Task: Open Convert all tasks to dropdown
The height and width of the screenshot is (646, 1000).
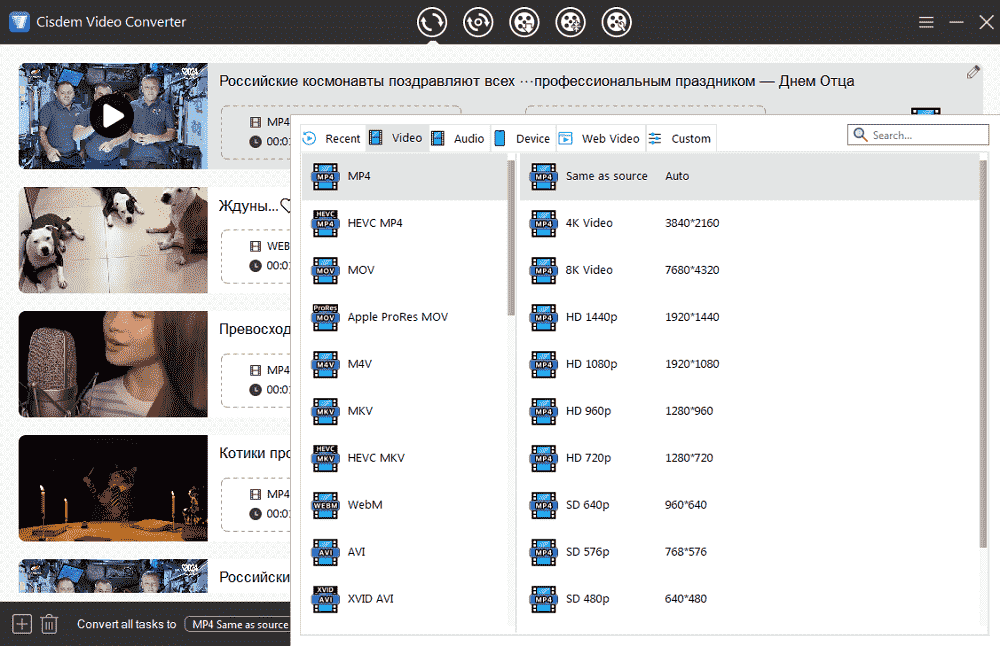Action: pos(237,624)
